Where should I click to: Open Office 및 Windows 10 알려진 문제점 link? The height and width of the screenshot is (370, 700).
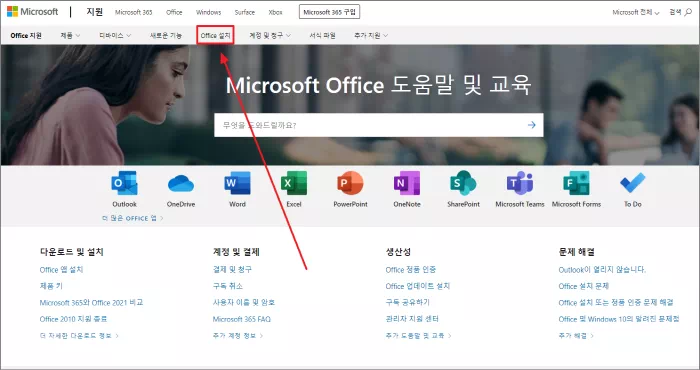pyautogui.click(x=619, y=319)
